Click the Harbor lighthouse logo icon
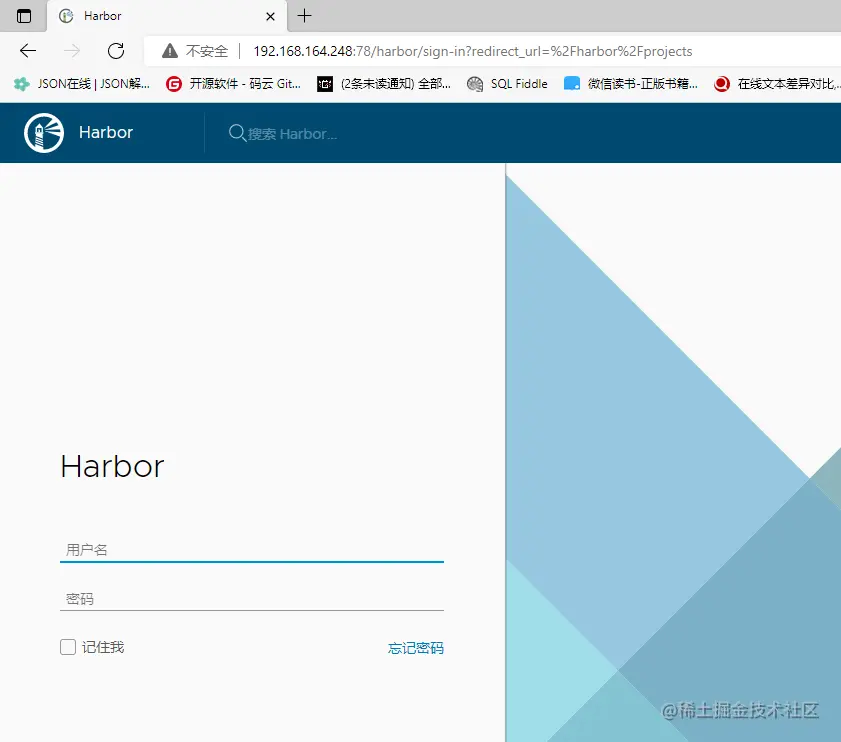Viewport: 841px width, 742px height. pyautogui.click(x=44, y=133)
